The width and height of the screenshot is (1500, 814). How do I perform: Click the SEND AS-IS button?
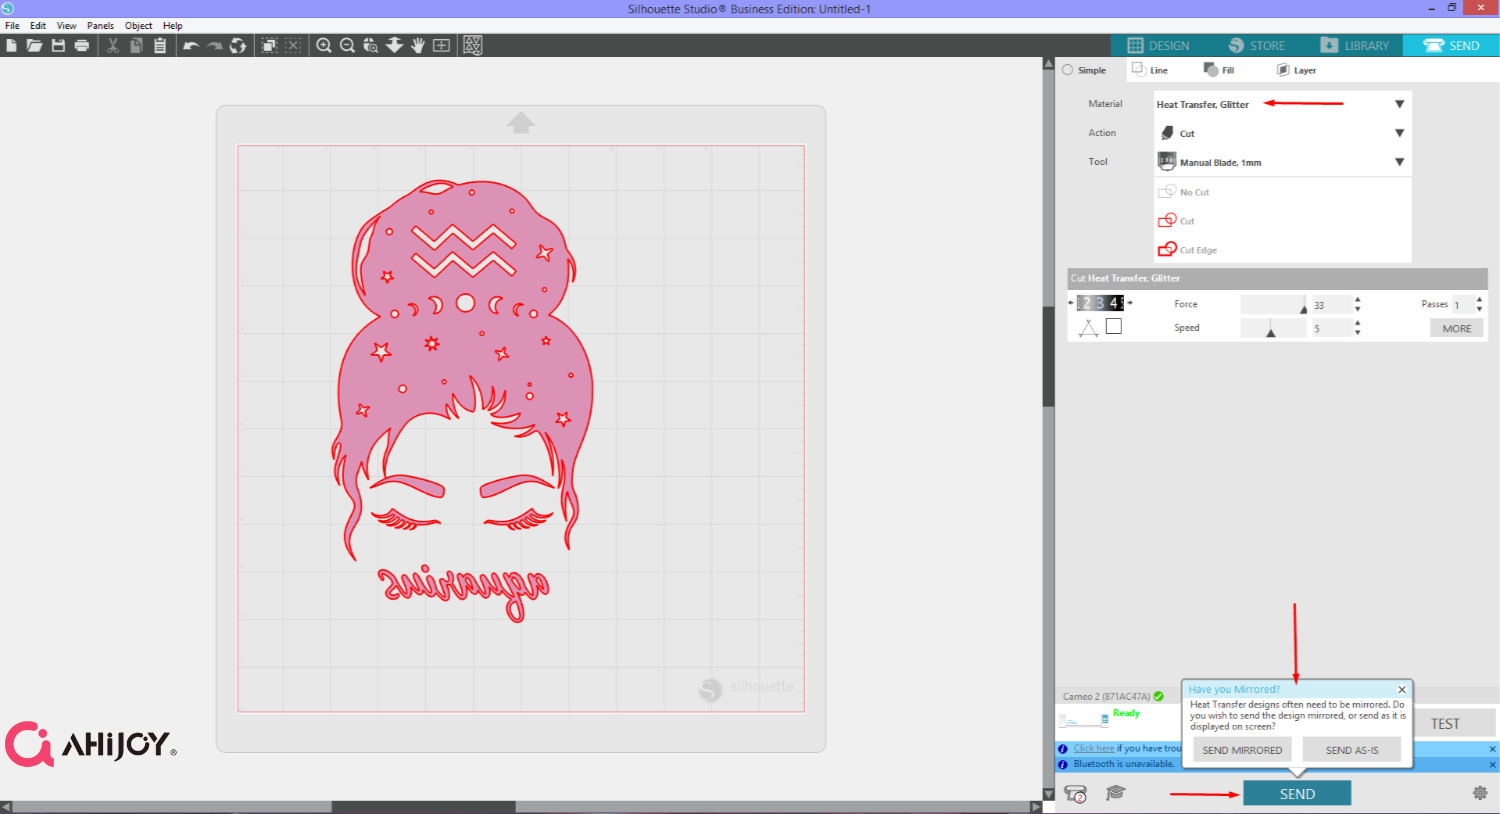(1352, 750)
